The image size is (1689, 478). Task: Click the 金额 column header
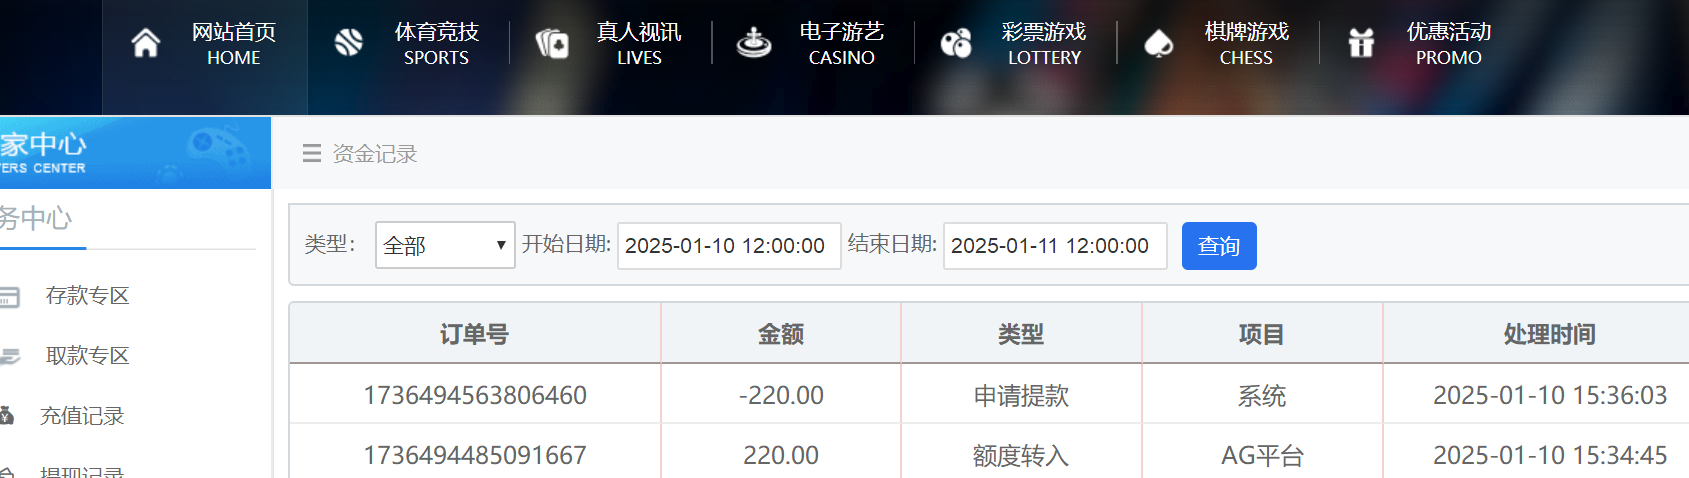[781, 334]
